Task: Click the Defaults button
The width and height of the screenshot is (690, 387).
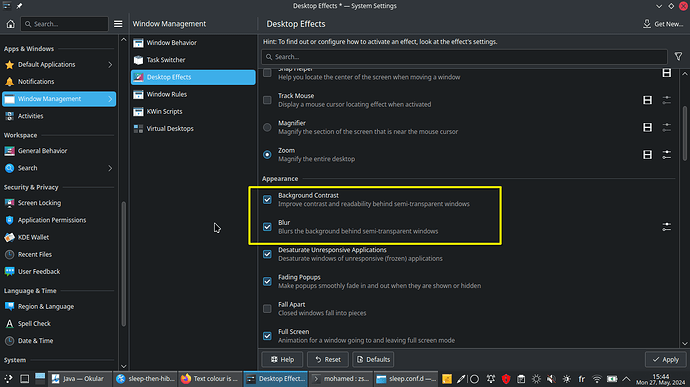Action: click(373, 359)
